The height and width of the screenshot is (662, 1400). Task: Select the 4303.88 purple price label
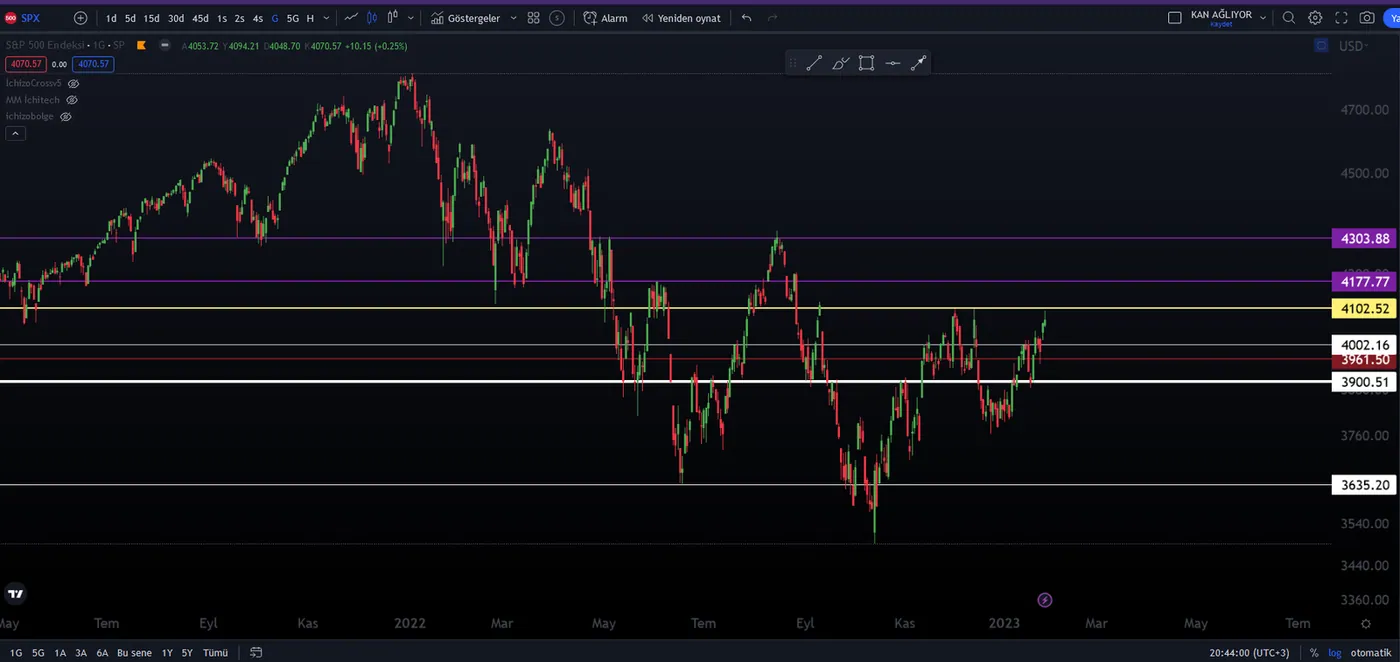click(1364, 238)
